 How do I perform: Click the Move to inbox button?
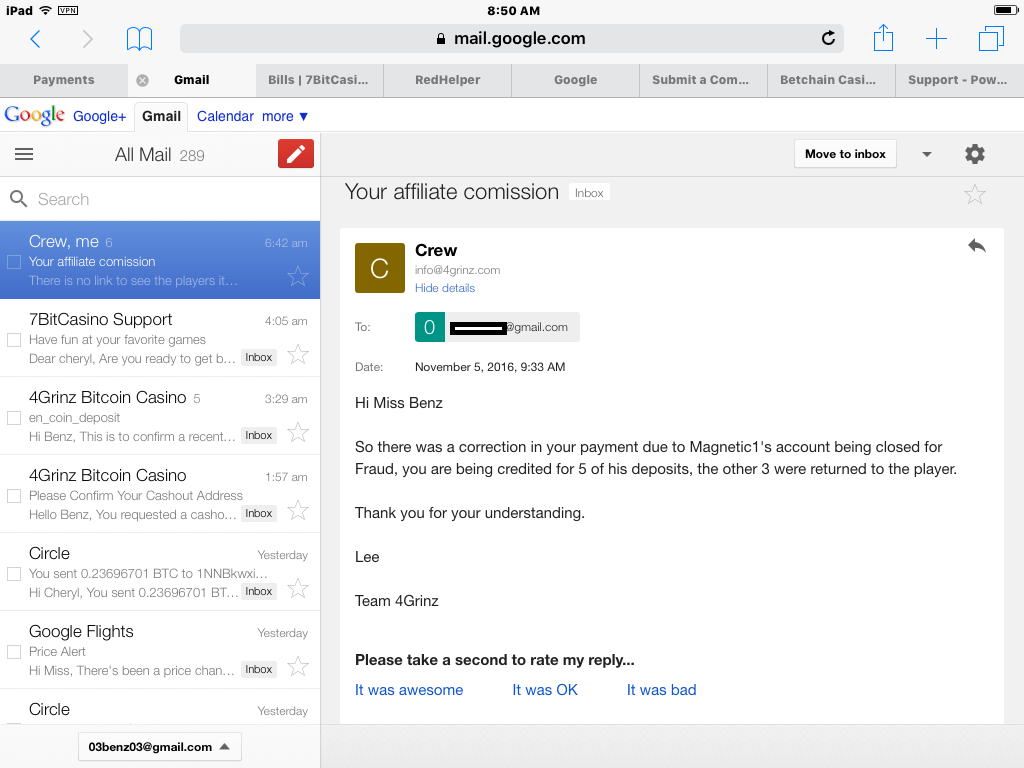click(845, 154)
